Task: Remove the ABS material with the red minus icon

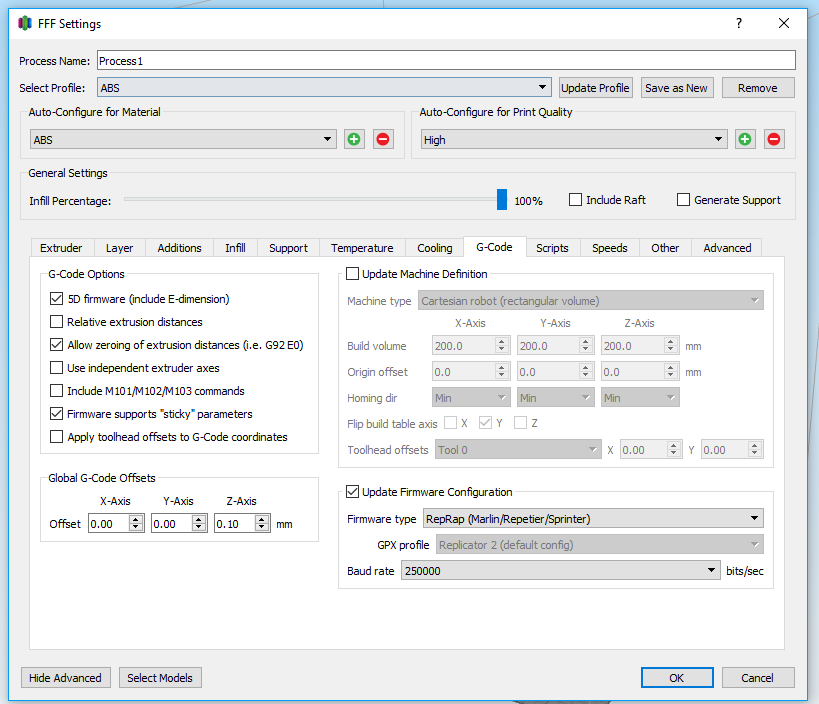Action: 383,139
